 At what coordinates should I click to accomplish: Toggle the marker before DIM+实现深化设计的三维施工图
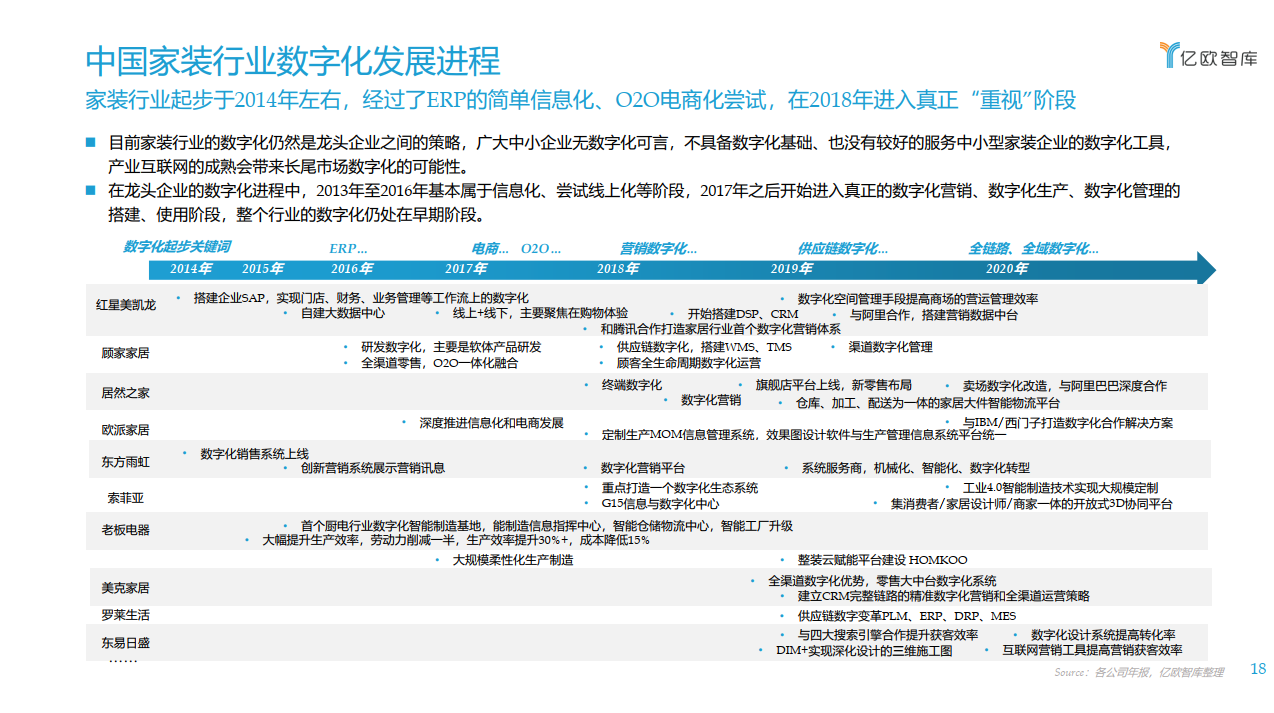point(761,648)
